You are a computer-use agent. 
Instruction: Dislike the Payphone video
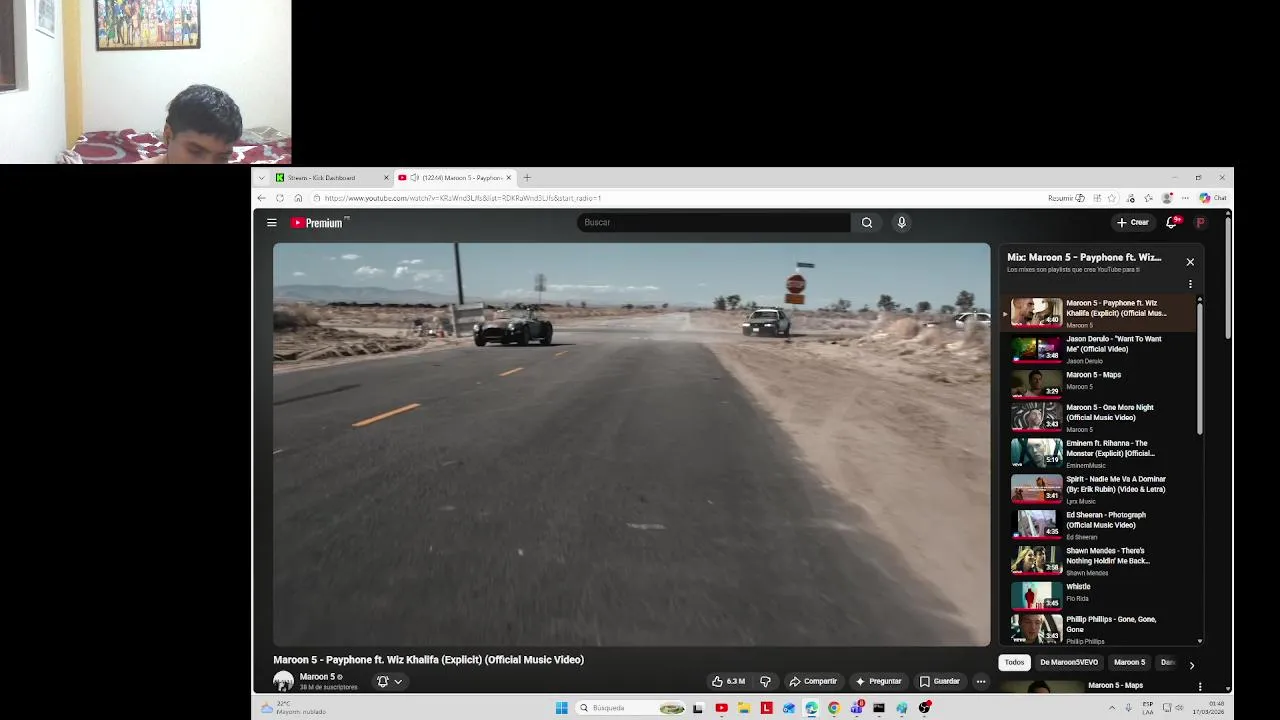point(765,681)
